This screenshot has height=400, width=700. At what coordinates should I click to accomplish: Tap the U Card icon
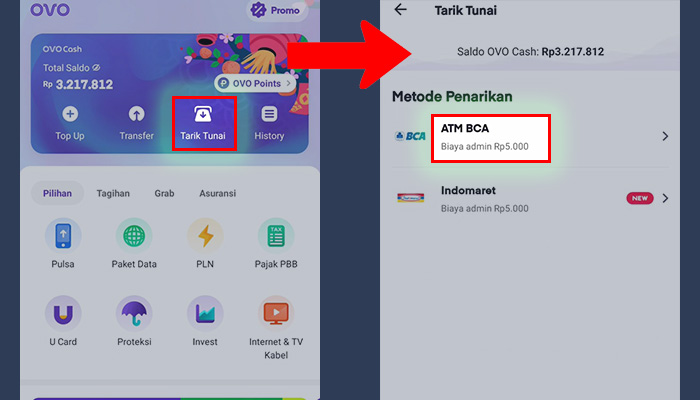point(63,313)
